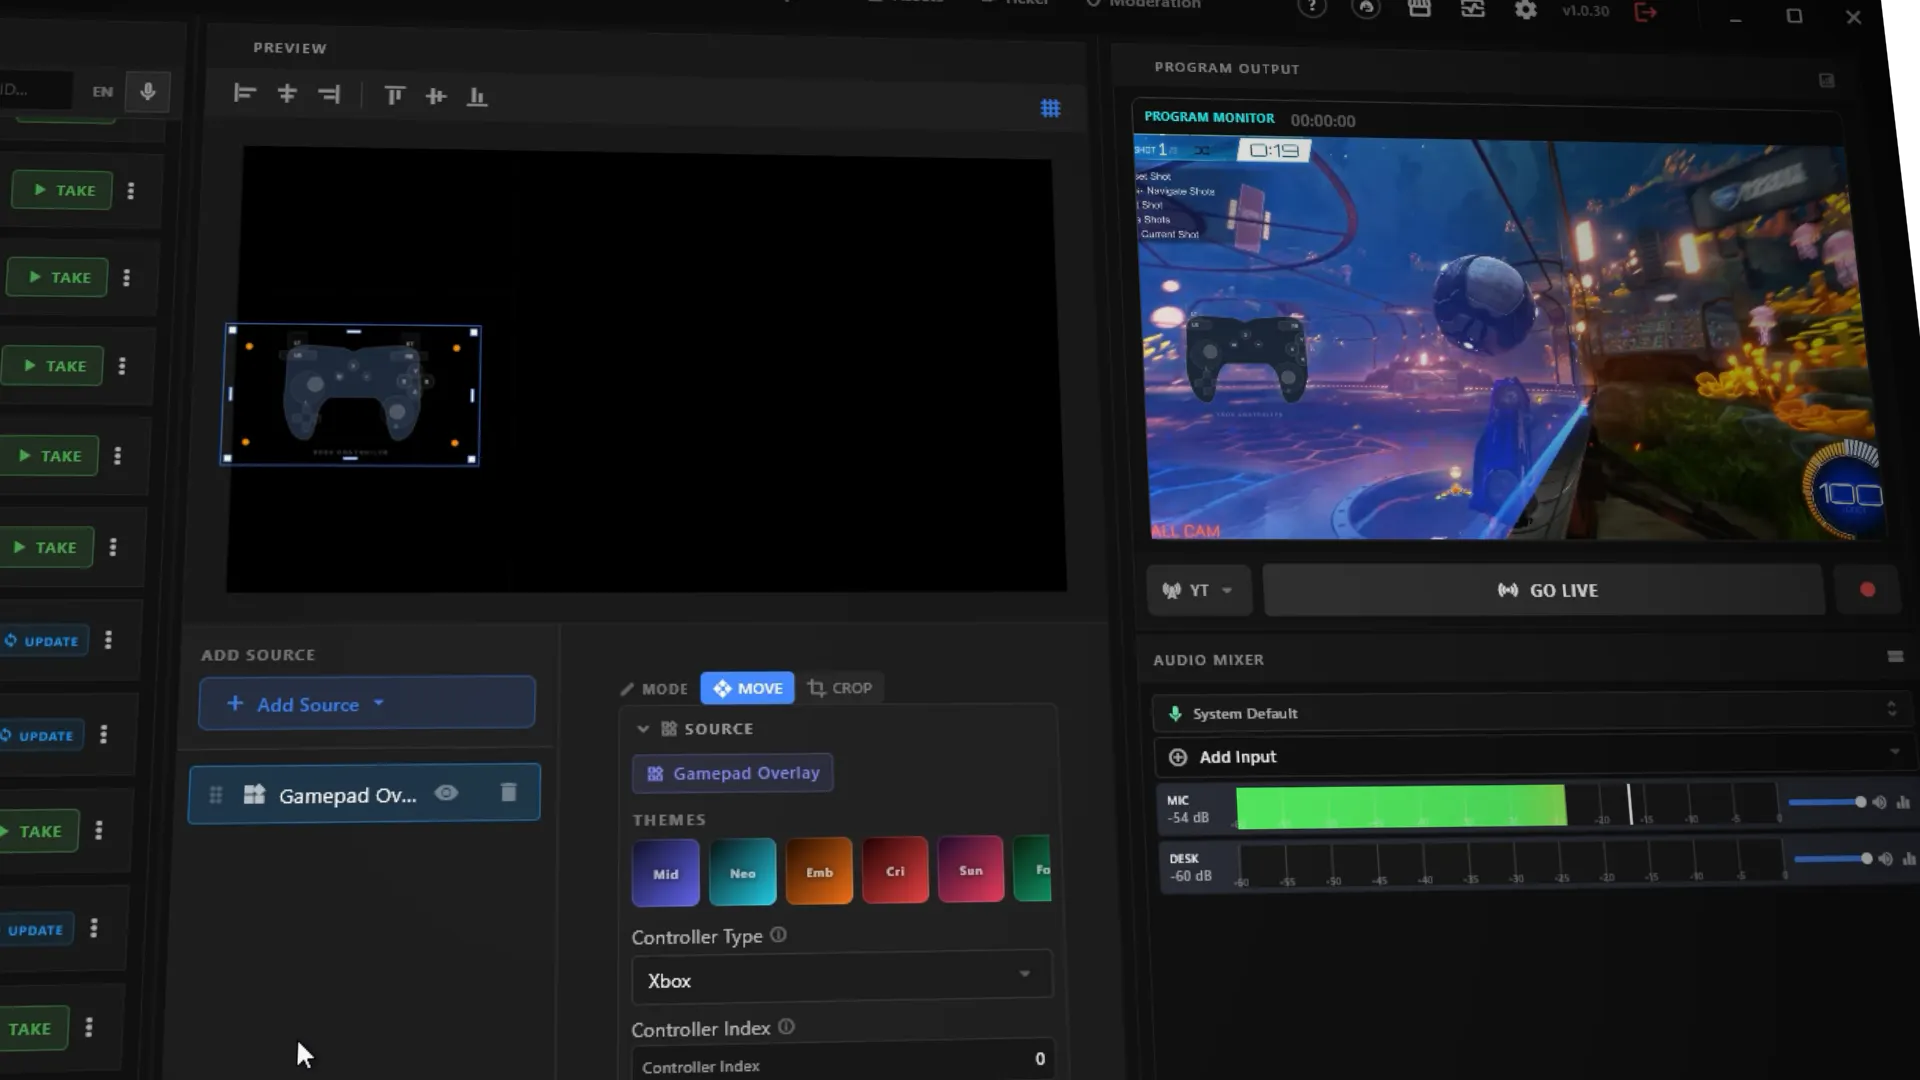Open the store icon in the top bar
Viewport: 1920px width, 1080px height.
point(1419,9)
